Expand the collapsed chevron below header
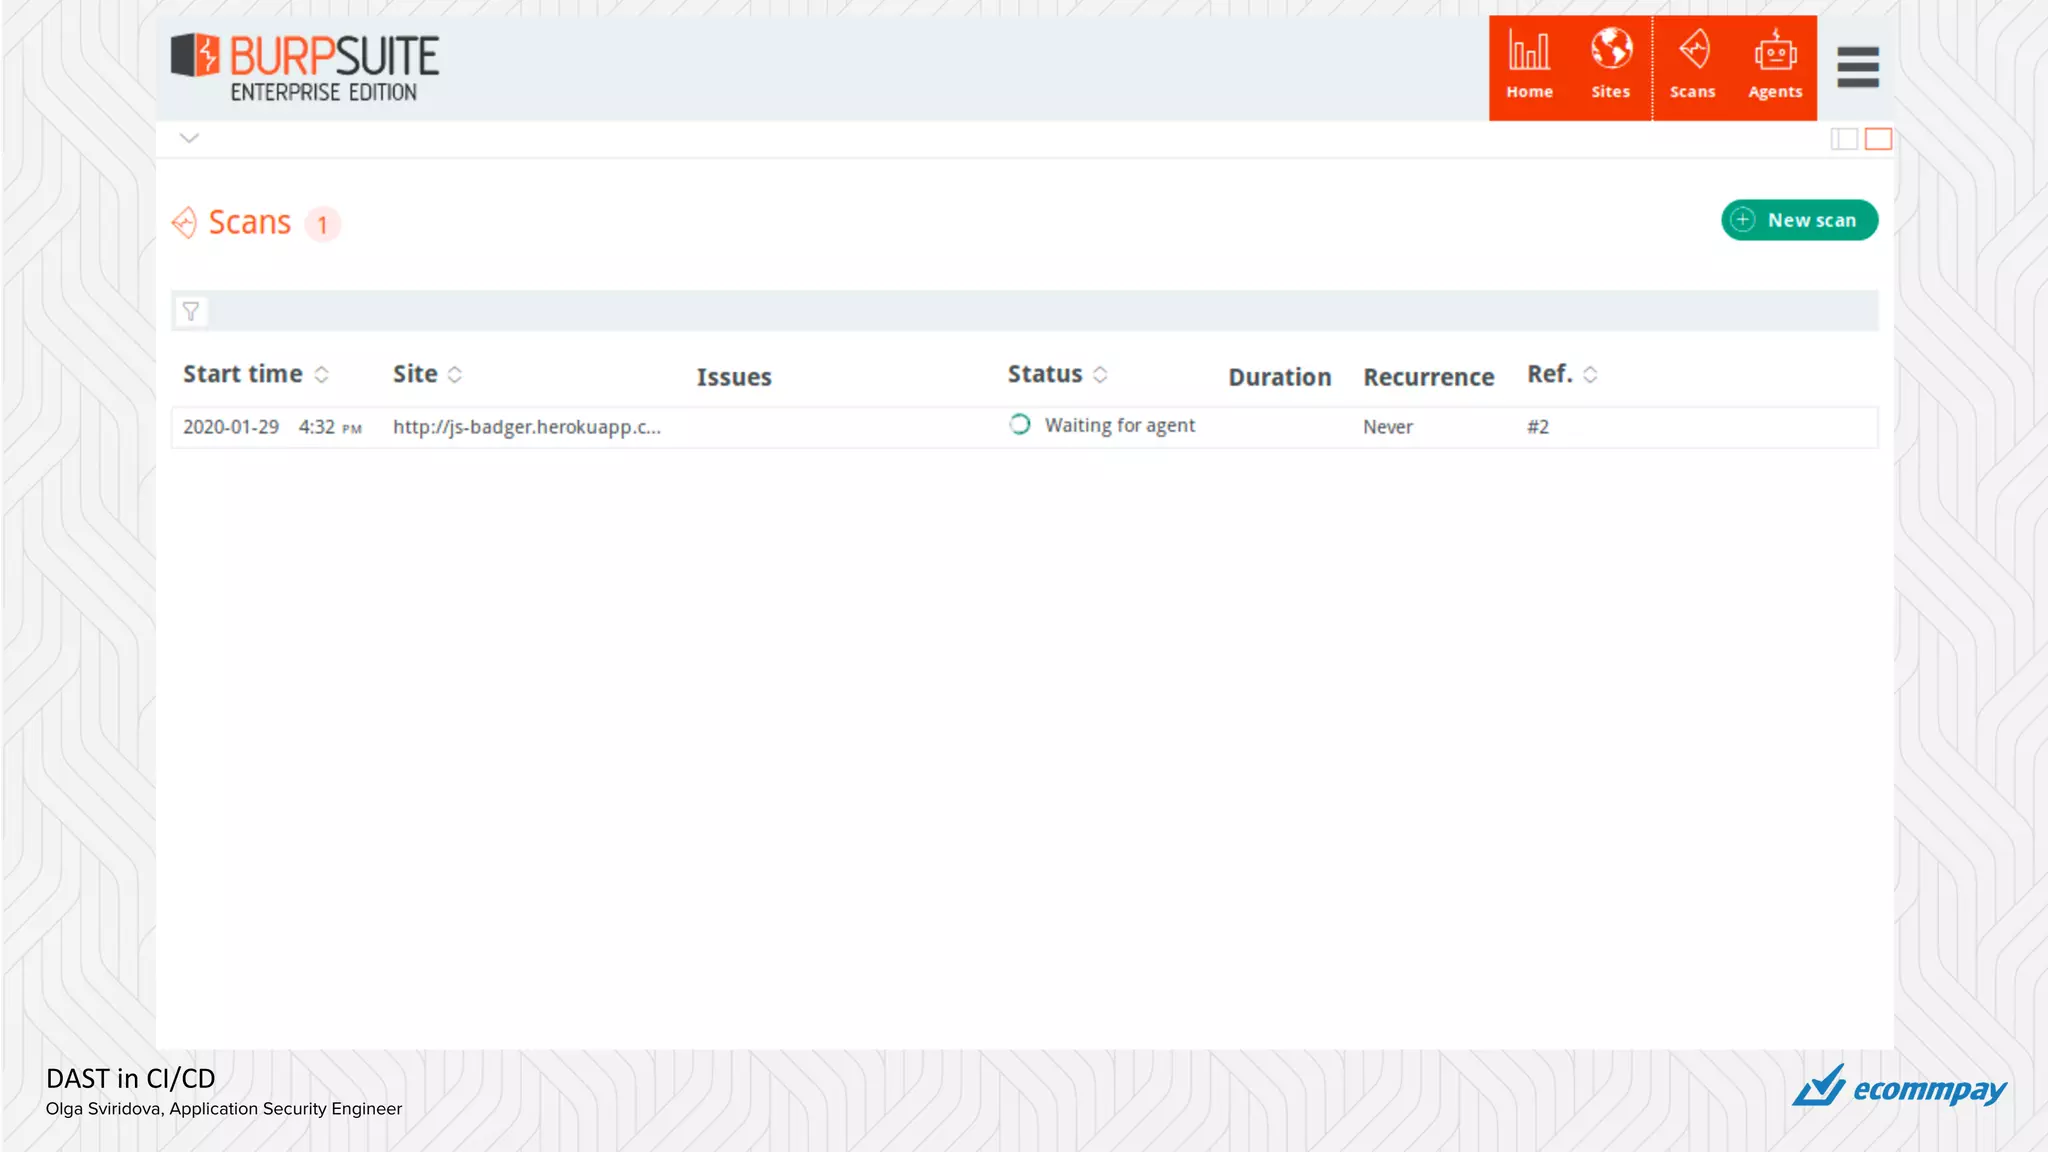 (189, 138)
